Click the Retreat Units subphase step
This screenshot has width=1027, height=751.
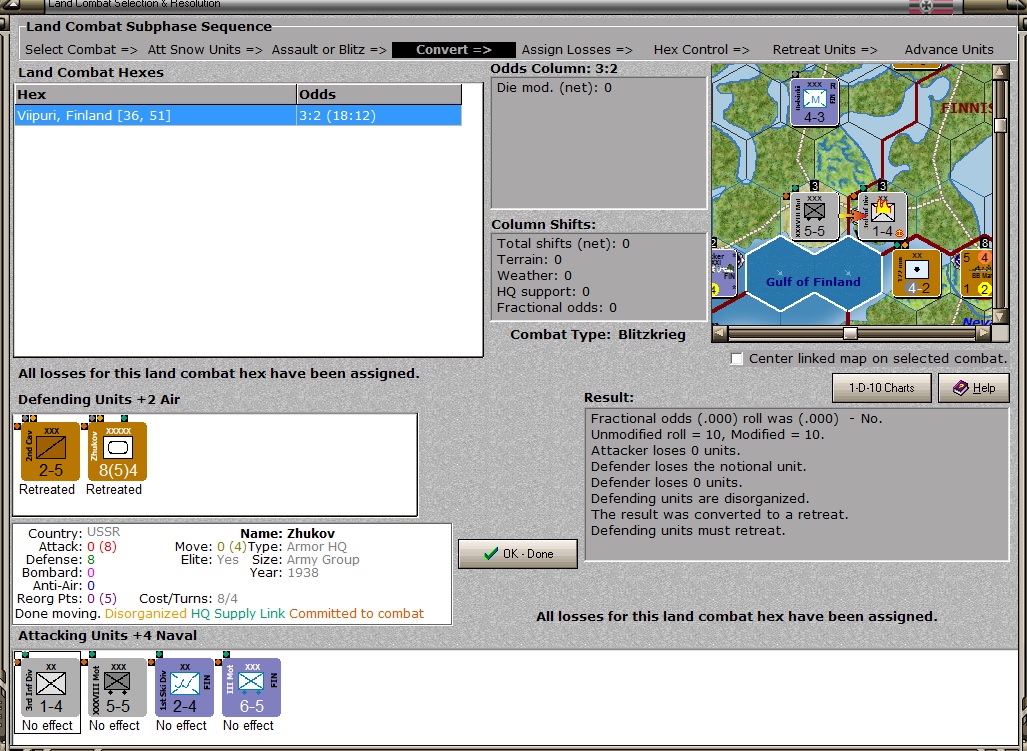click(x=825, y=50)
